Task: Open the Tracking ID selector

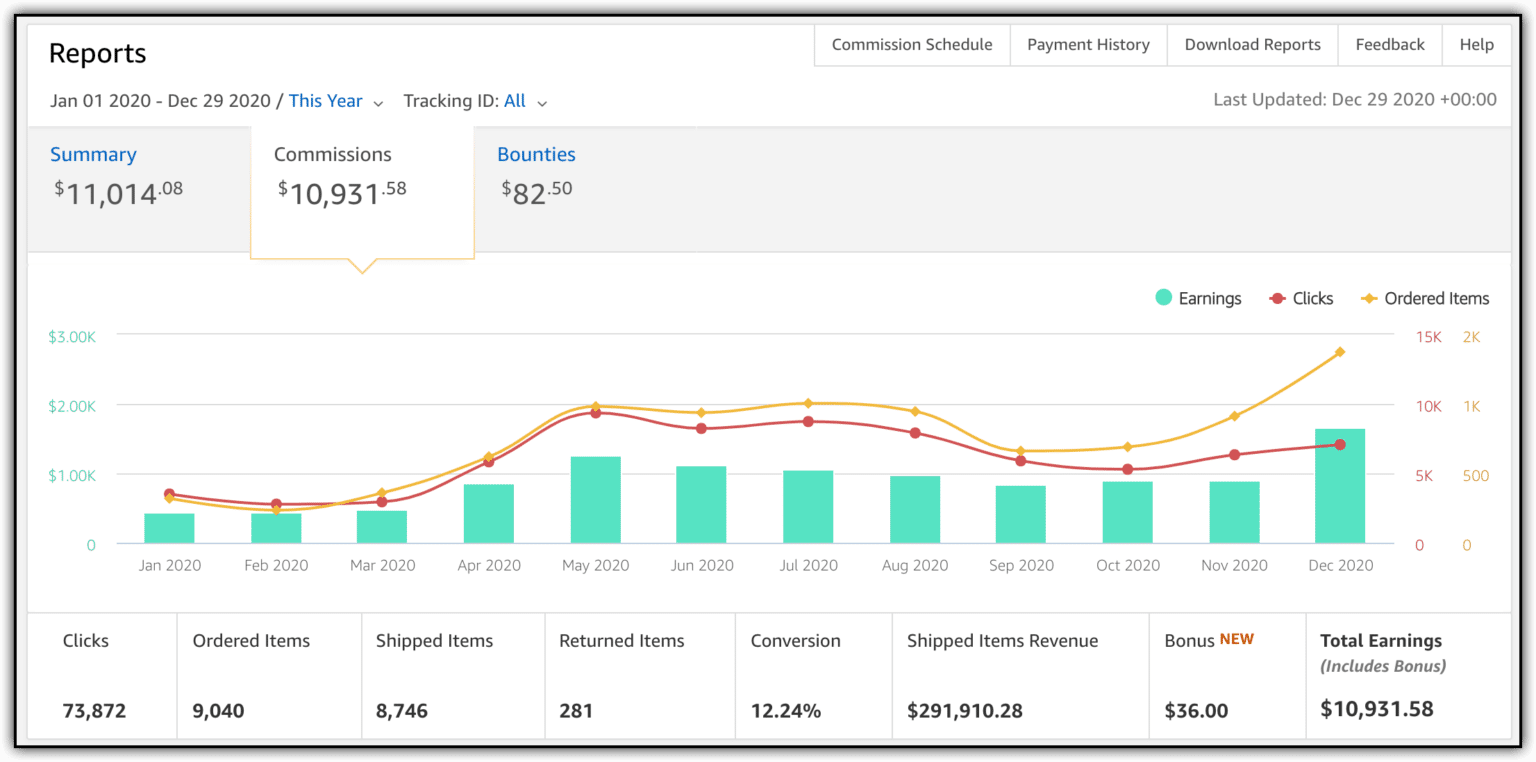Action: (x=515, y=101)
